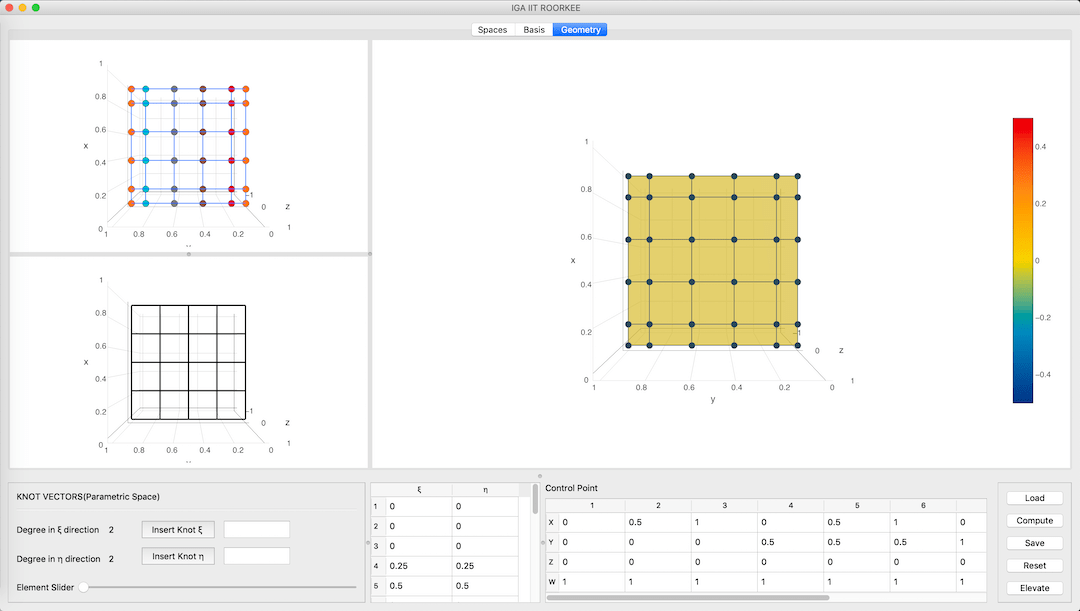1080x611 pixels.
Task: Select the X value in Control Point column 2
Action: (x=655, y=522)
